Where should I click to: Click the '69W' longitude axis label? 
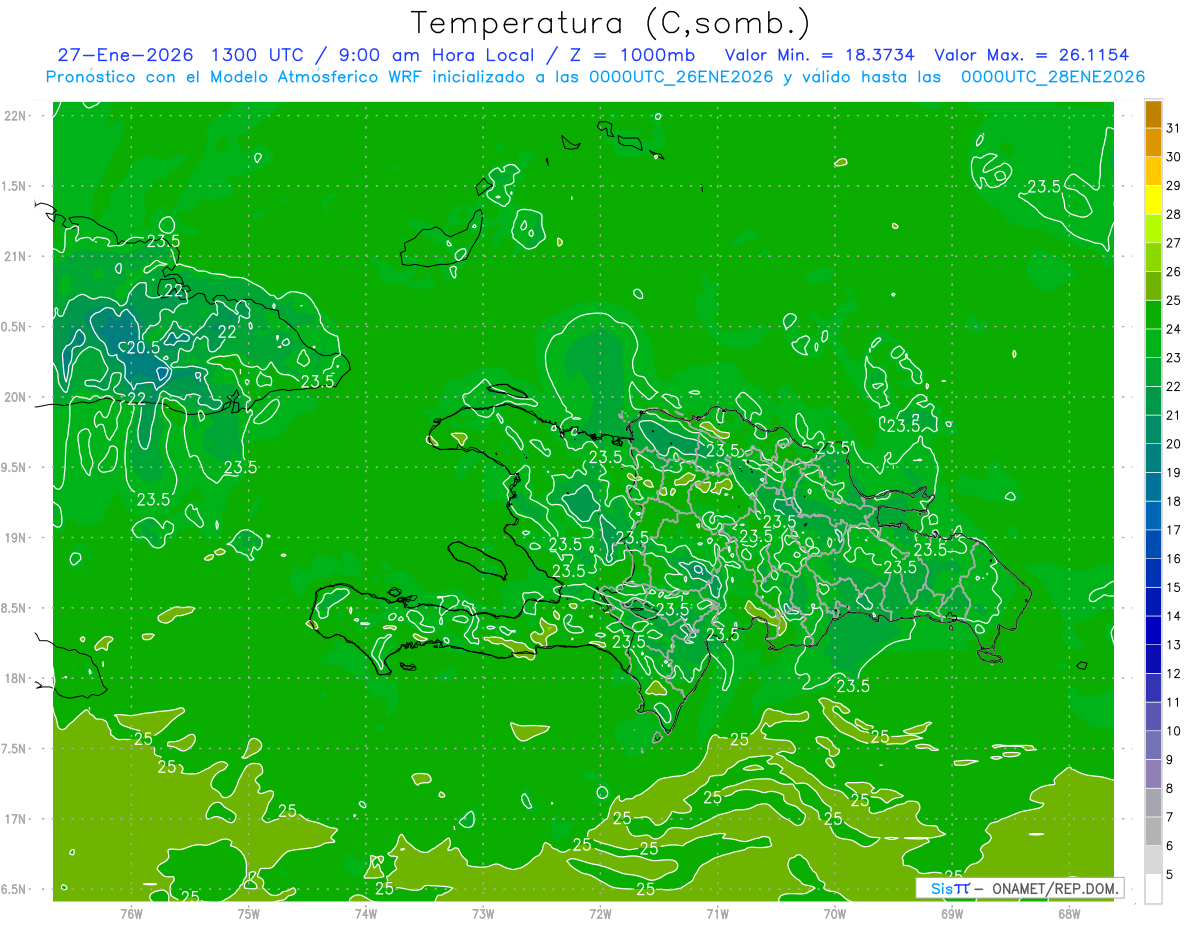point(952,913)
